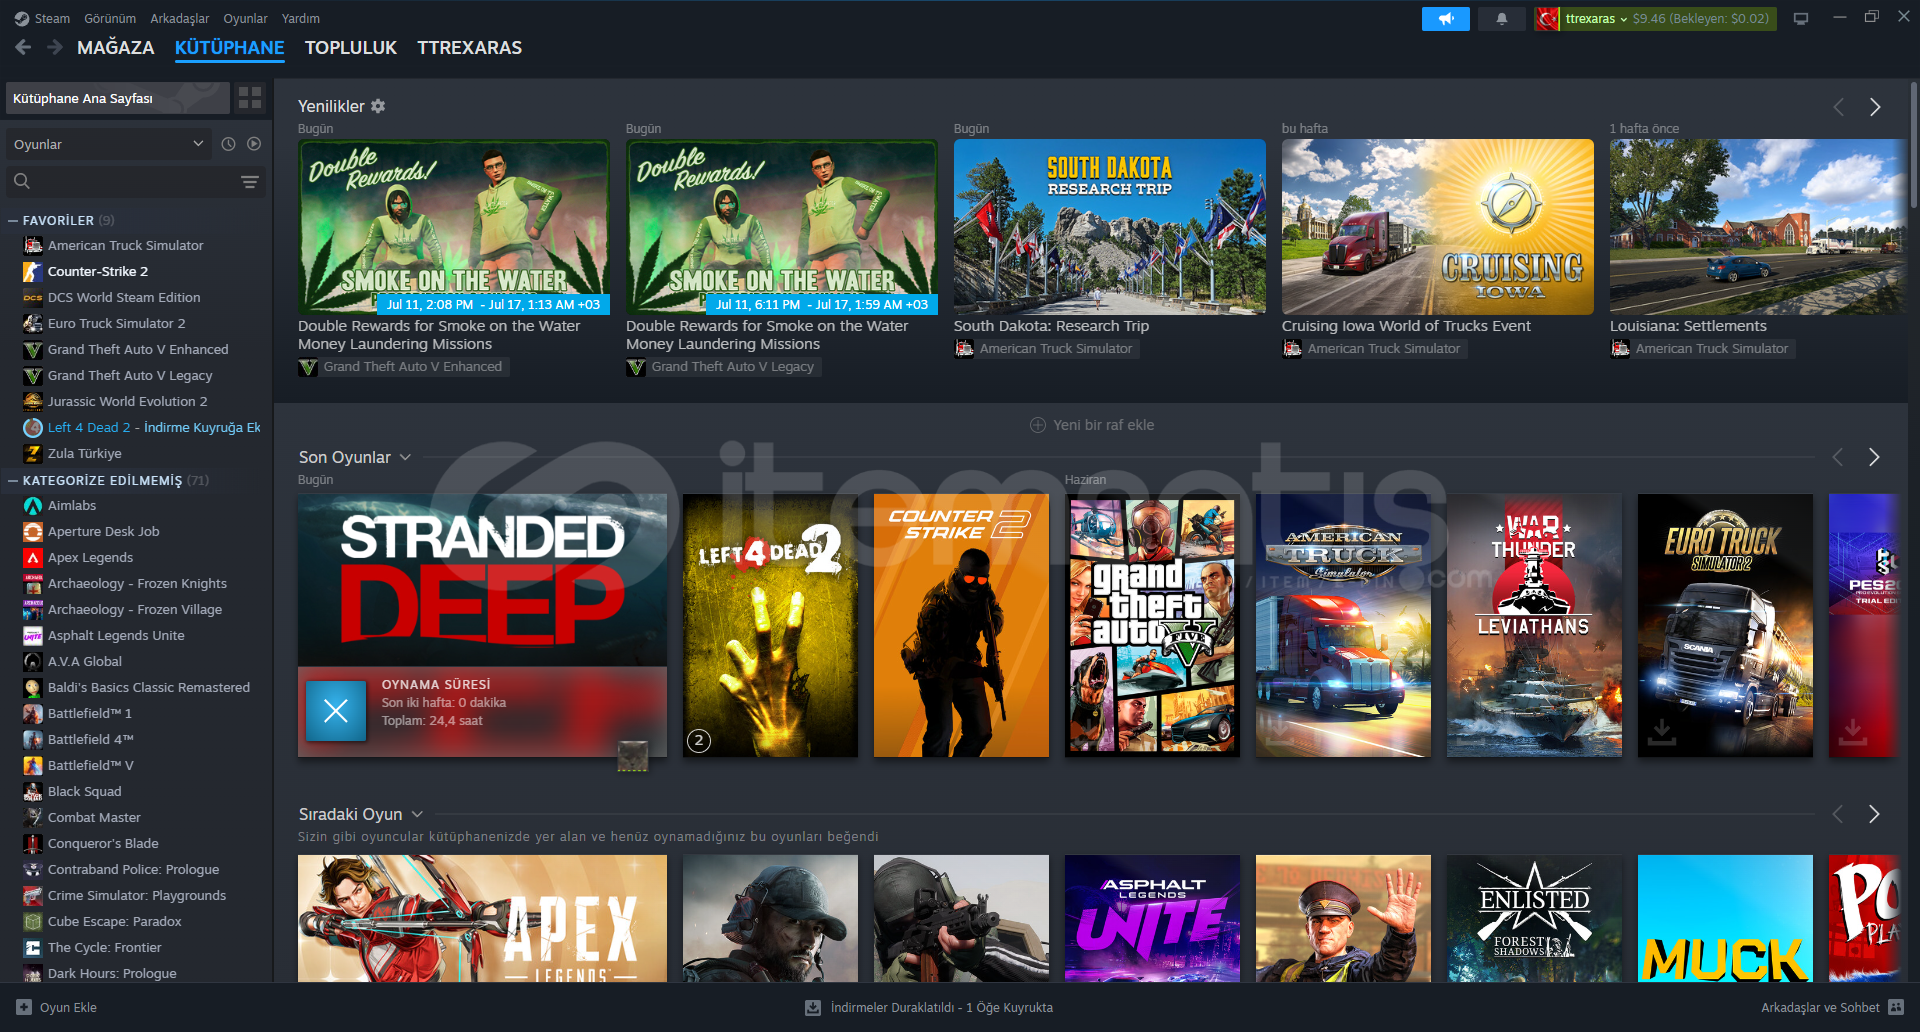Cancel Stranded Deep with the X button
This screenshot has height=1032, width=1920.
point(336,711)
